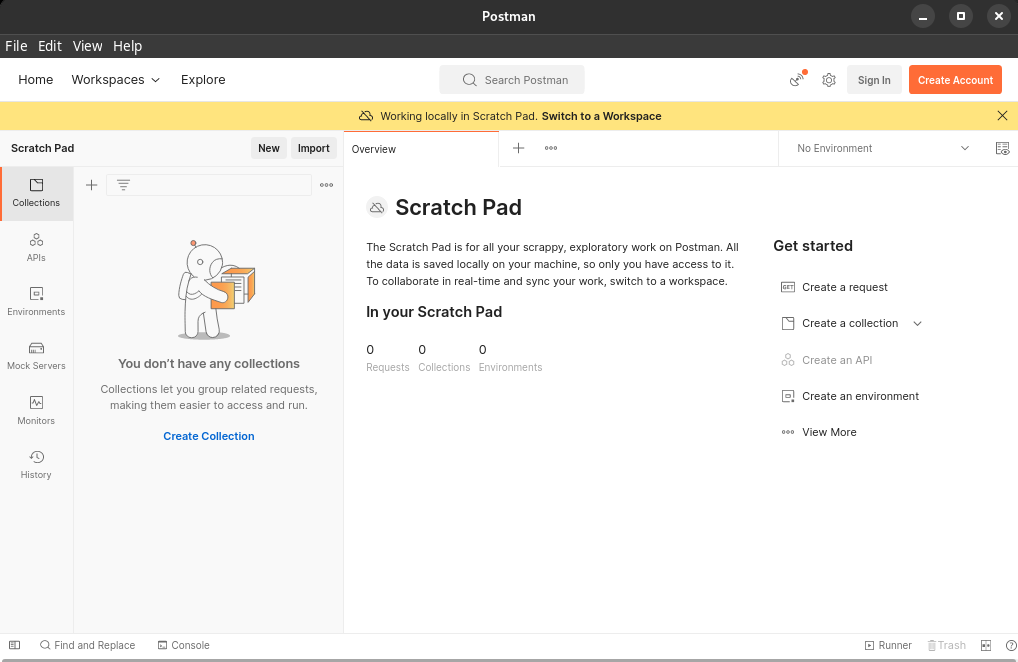Expand the Workspaces dropdown

(x=116, y=79)
